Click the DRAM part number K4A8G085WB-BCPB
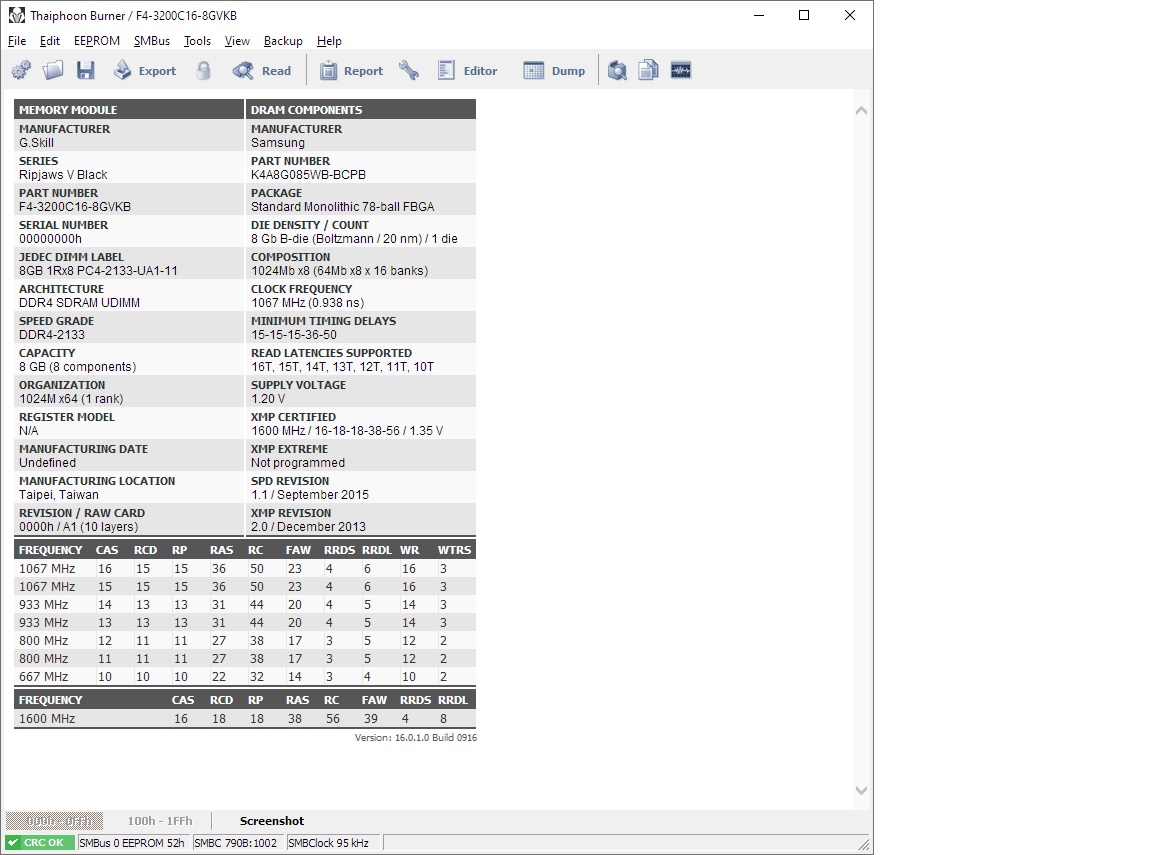Image resolution: width=1152 pixels, height=855 pixels. [309, 175]
